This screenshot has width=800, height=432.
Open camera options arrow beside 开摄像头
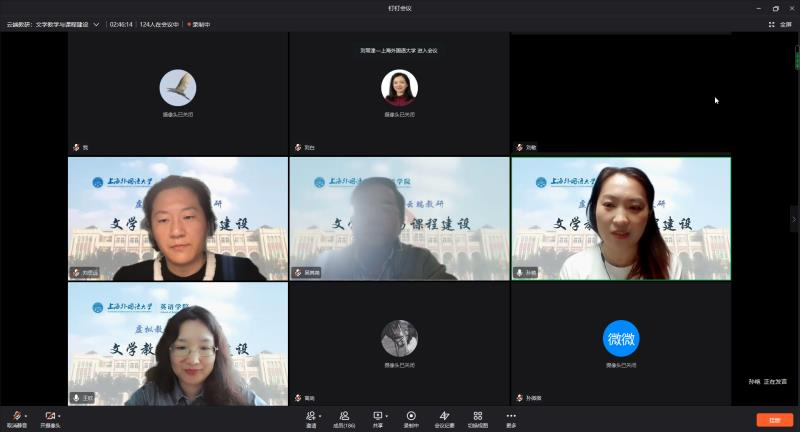click(x=60, y=415)
